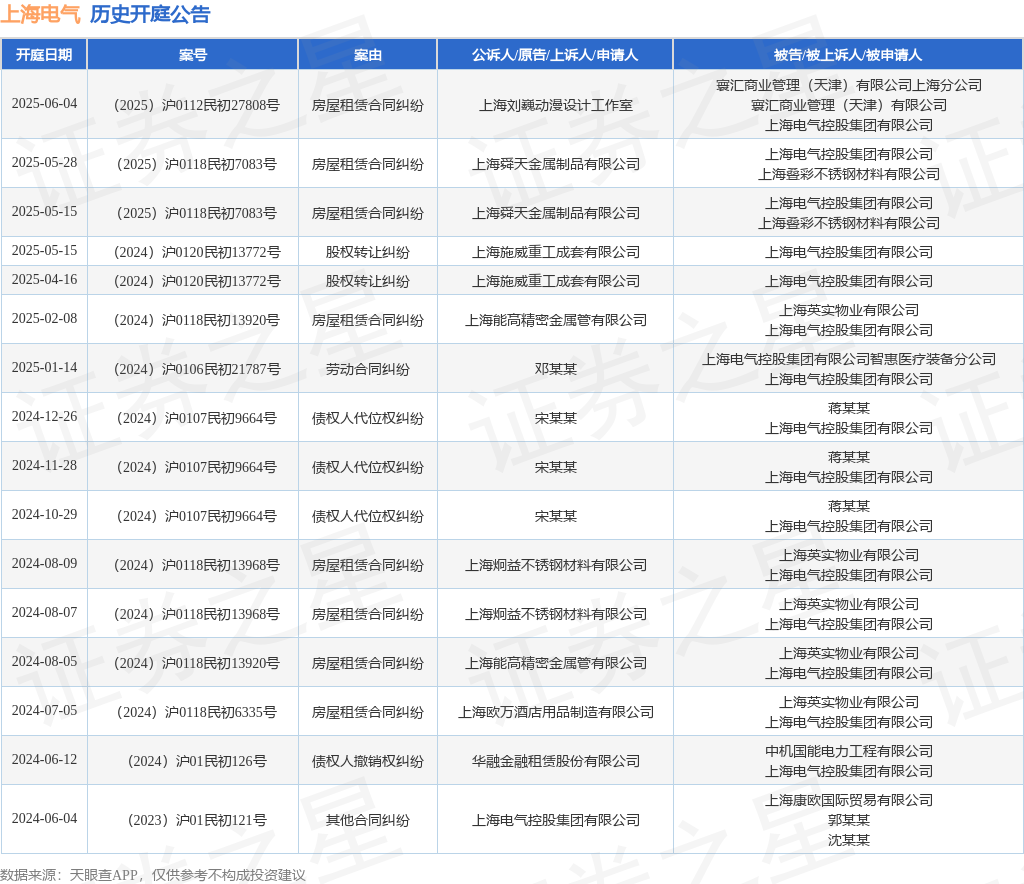
Task: Select the date 2025-05-28
Action: [x=44, y=163]
